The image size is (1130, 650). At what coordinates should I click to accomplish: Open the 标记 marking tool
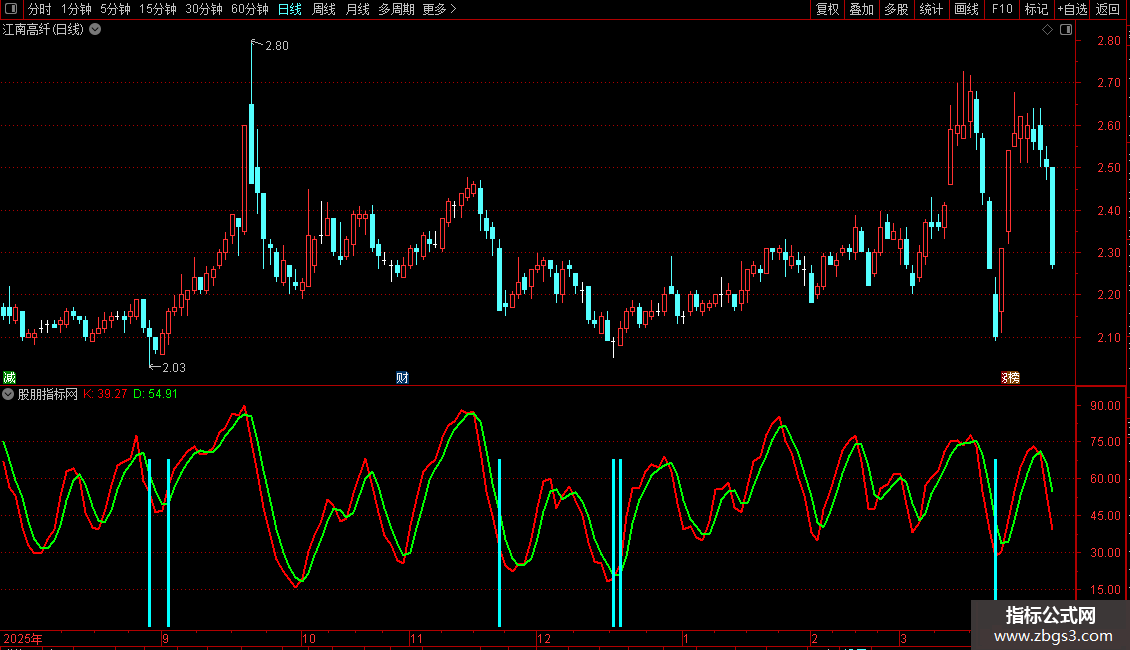1036,9
